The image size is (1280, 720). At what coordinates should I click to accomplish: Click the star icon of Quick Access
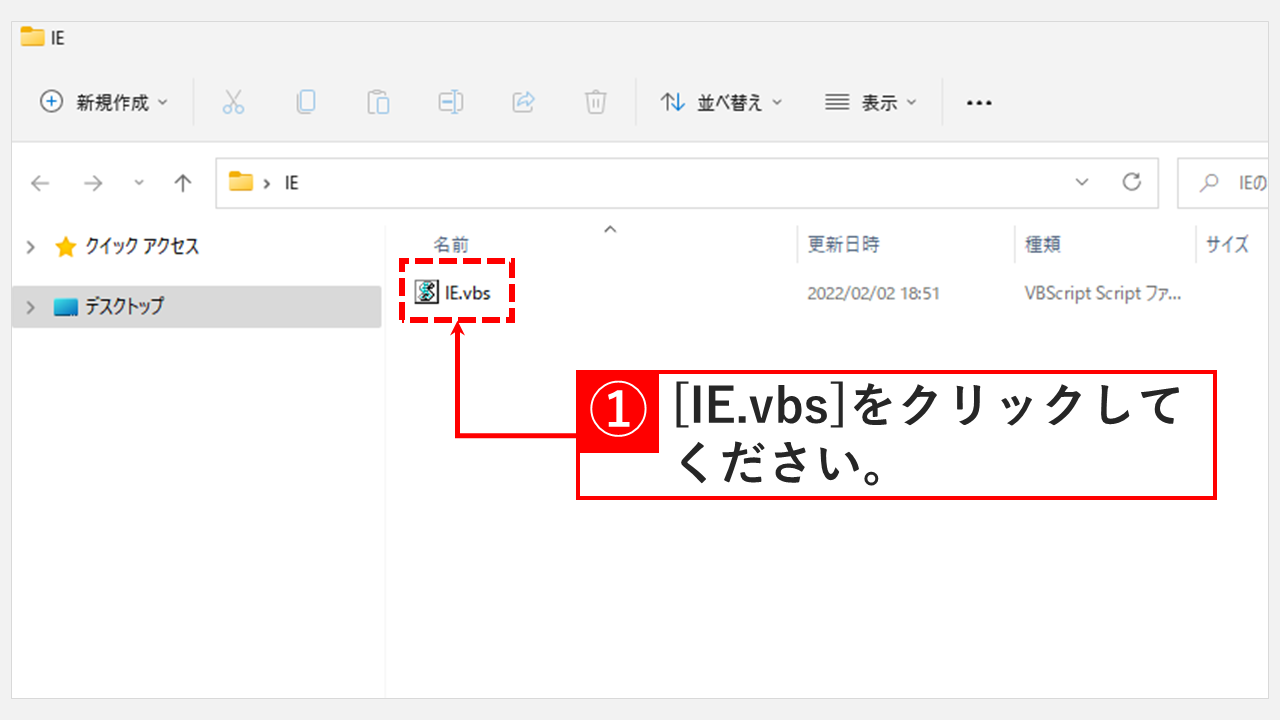(65, 247)
